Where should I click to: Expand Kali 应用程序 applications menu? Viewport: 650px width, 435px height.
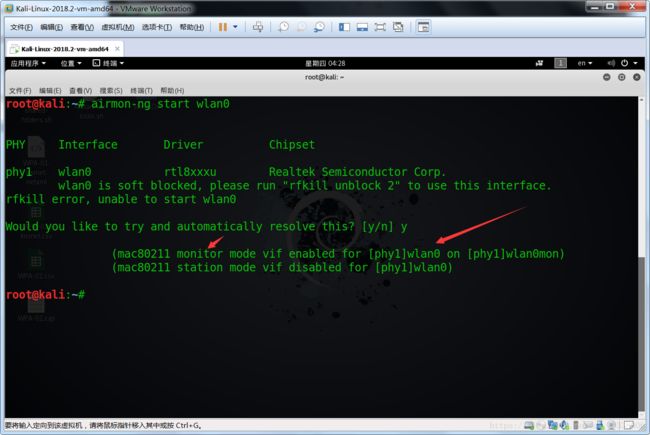click(28, 63)
